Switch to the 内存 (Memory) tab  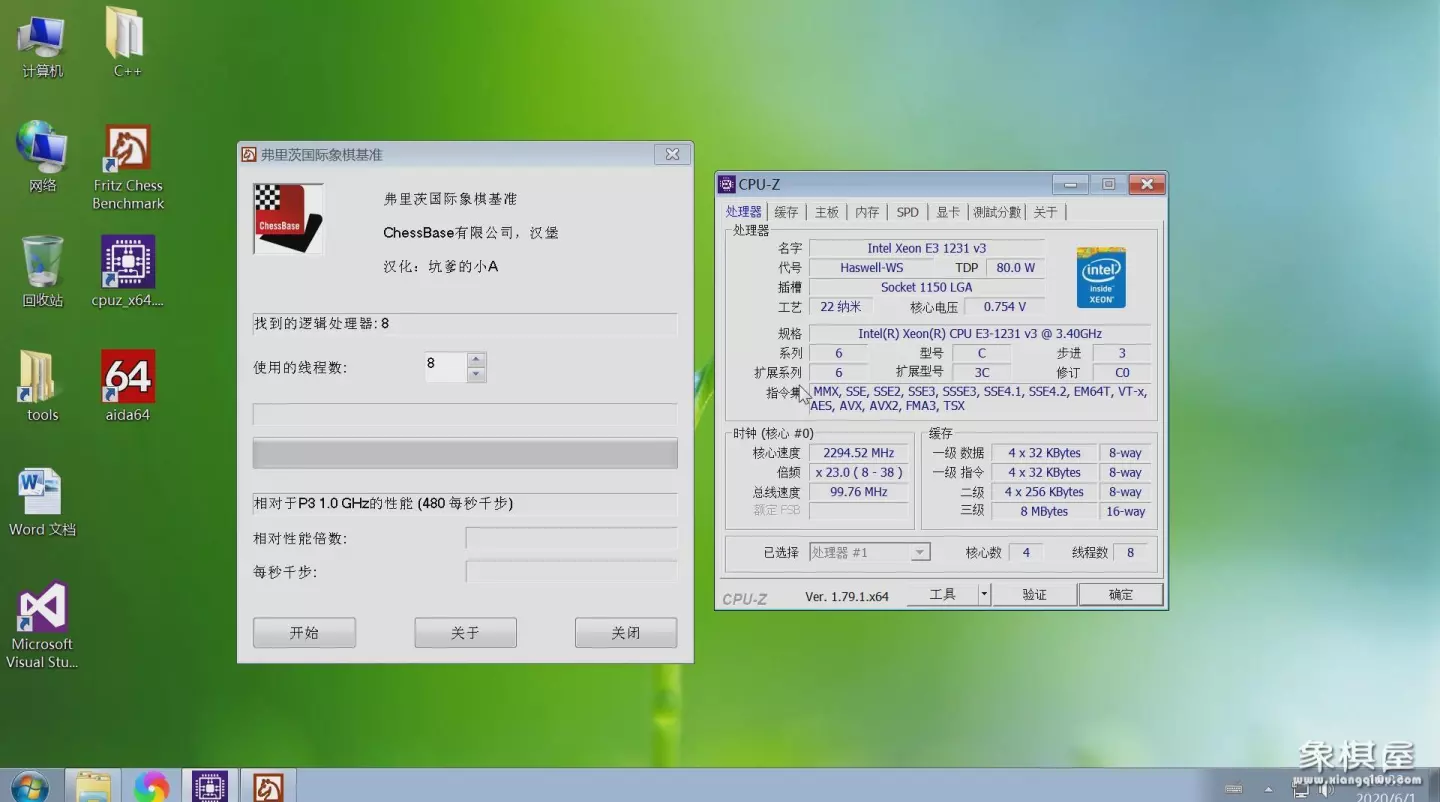[x=867, y=212]
